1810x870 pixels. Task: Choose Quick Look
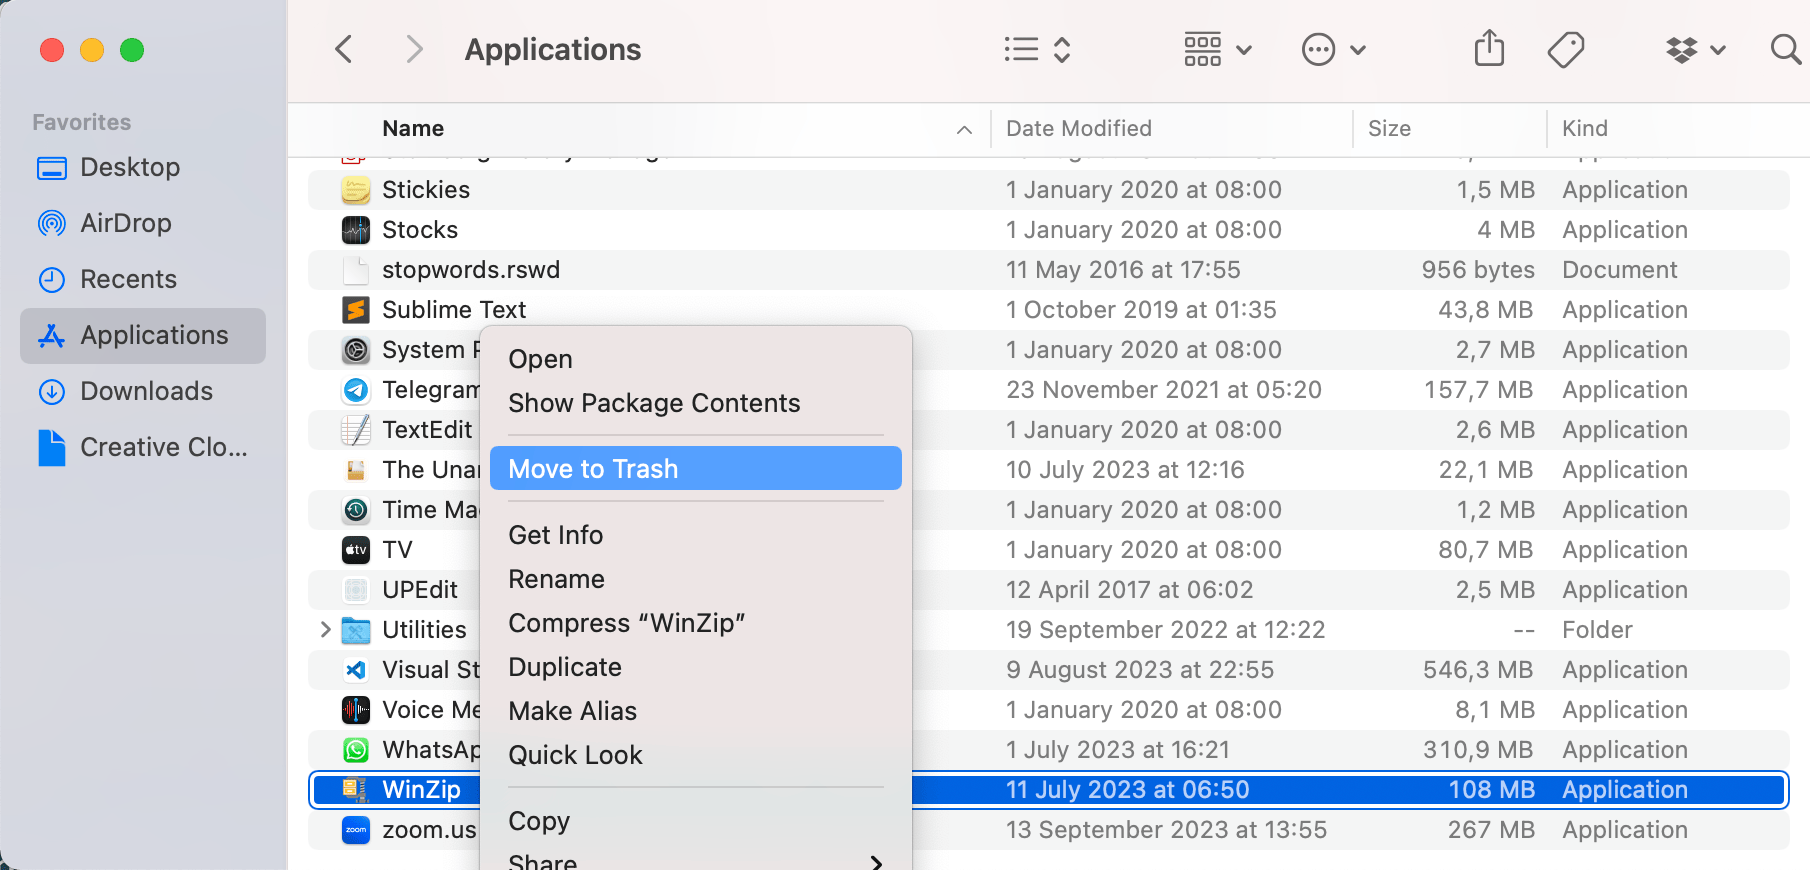click(x=696, y=755)
